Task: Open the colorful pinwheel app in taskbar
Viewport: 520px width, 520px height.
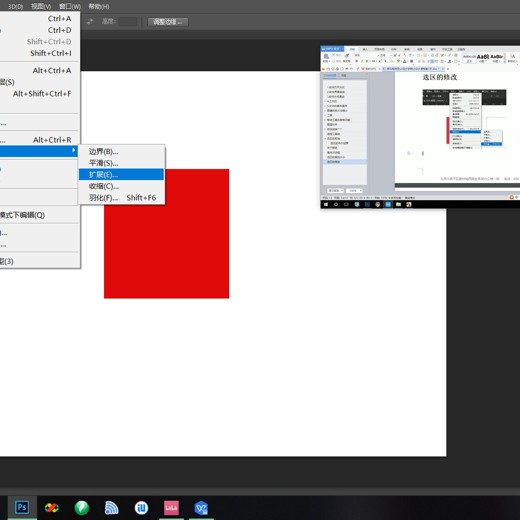Action: pos(52,508)
